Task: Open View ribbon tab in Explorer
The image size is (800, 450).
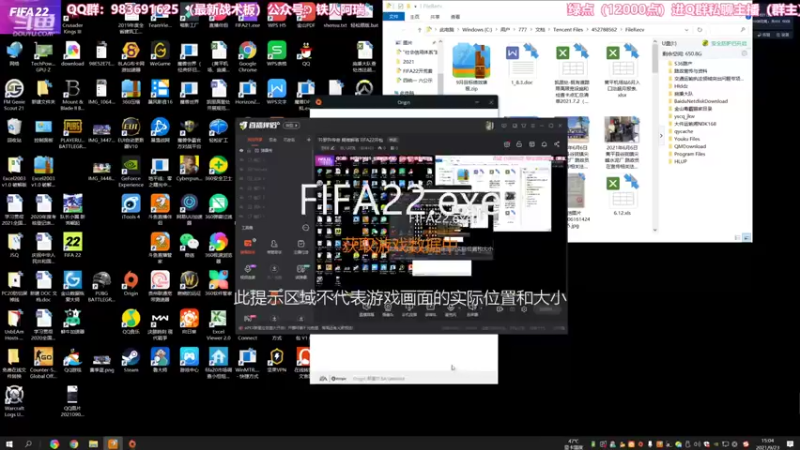Action: pyautogui.click(x=455, y=17)
